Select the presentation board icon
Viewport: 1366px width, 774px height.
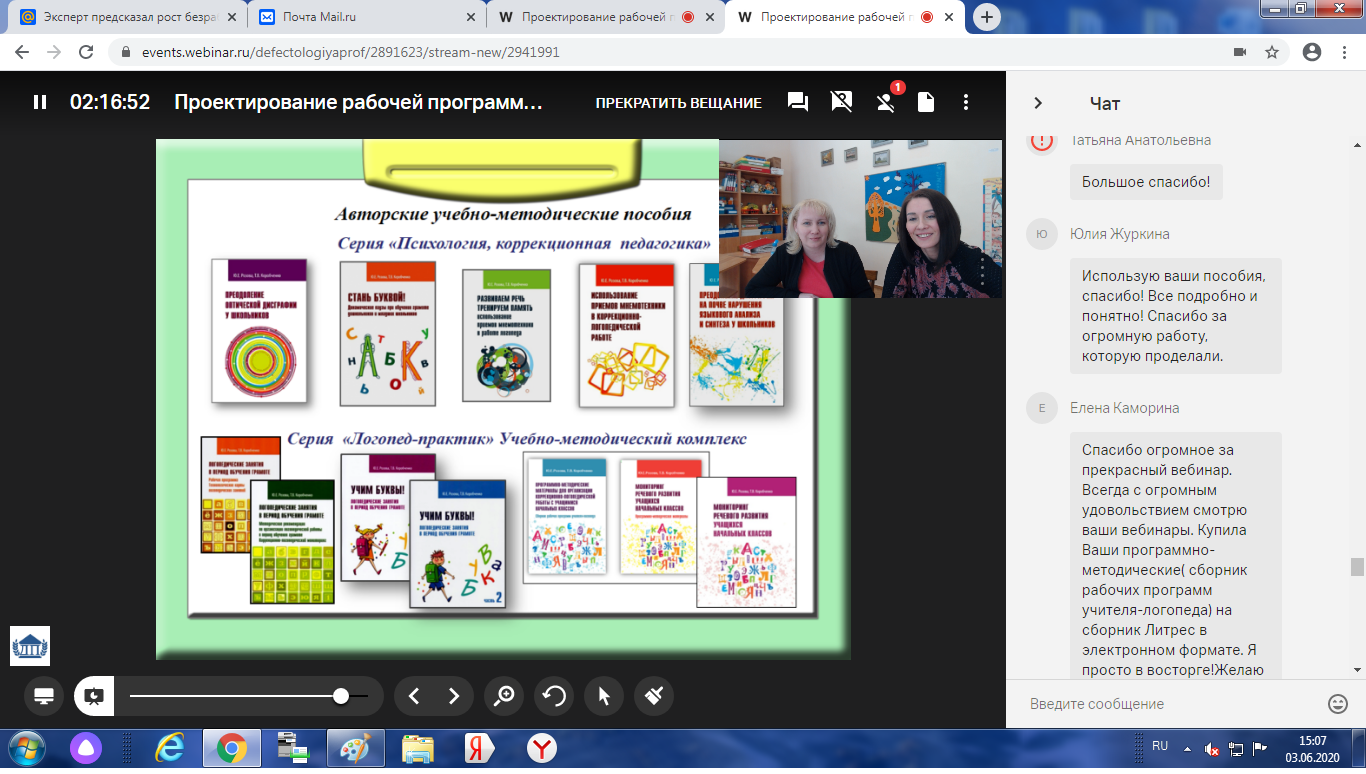[94, 696]
